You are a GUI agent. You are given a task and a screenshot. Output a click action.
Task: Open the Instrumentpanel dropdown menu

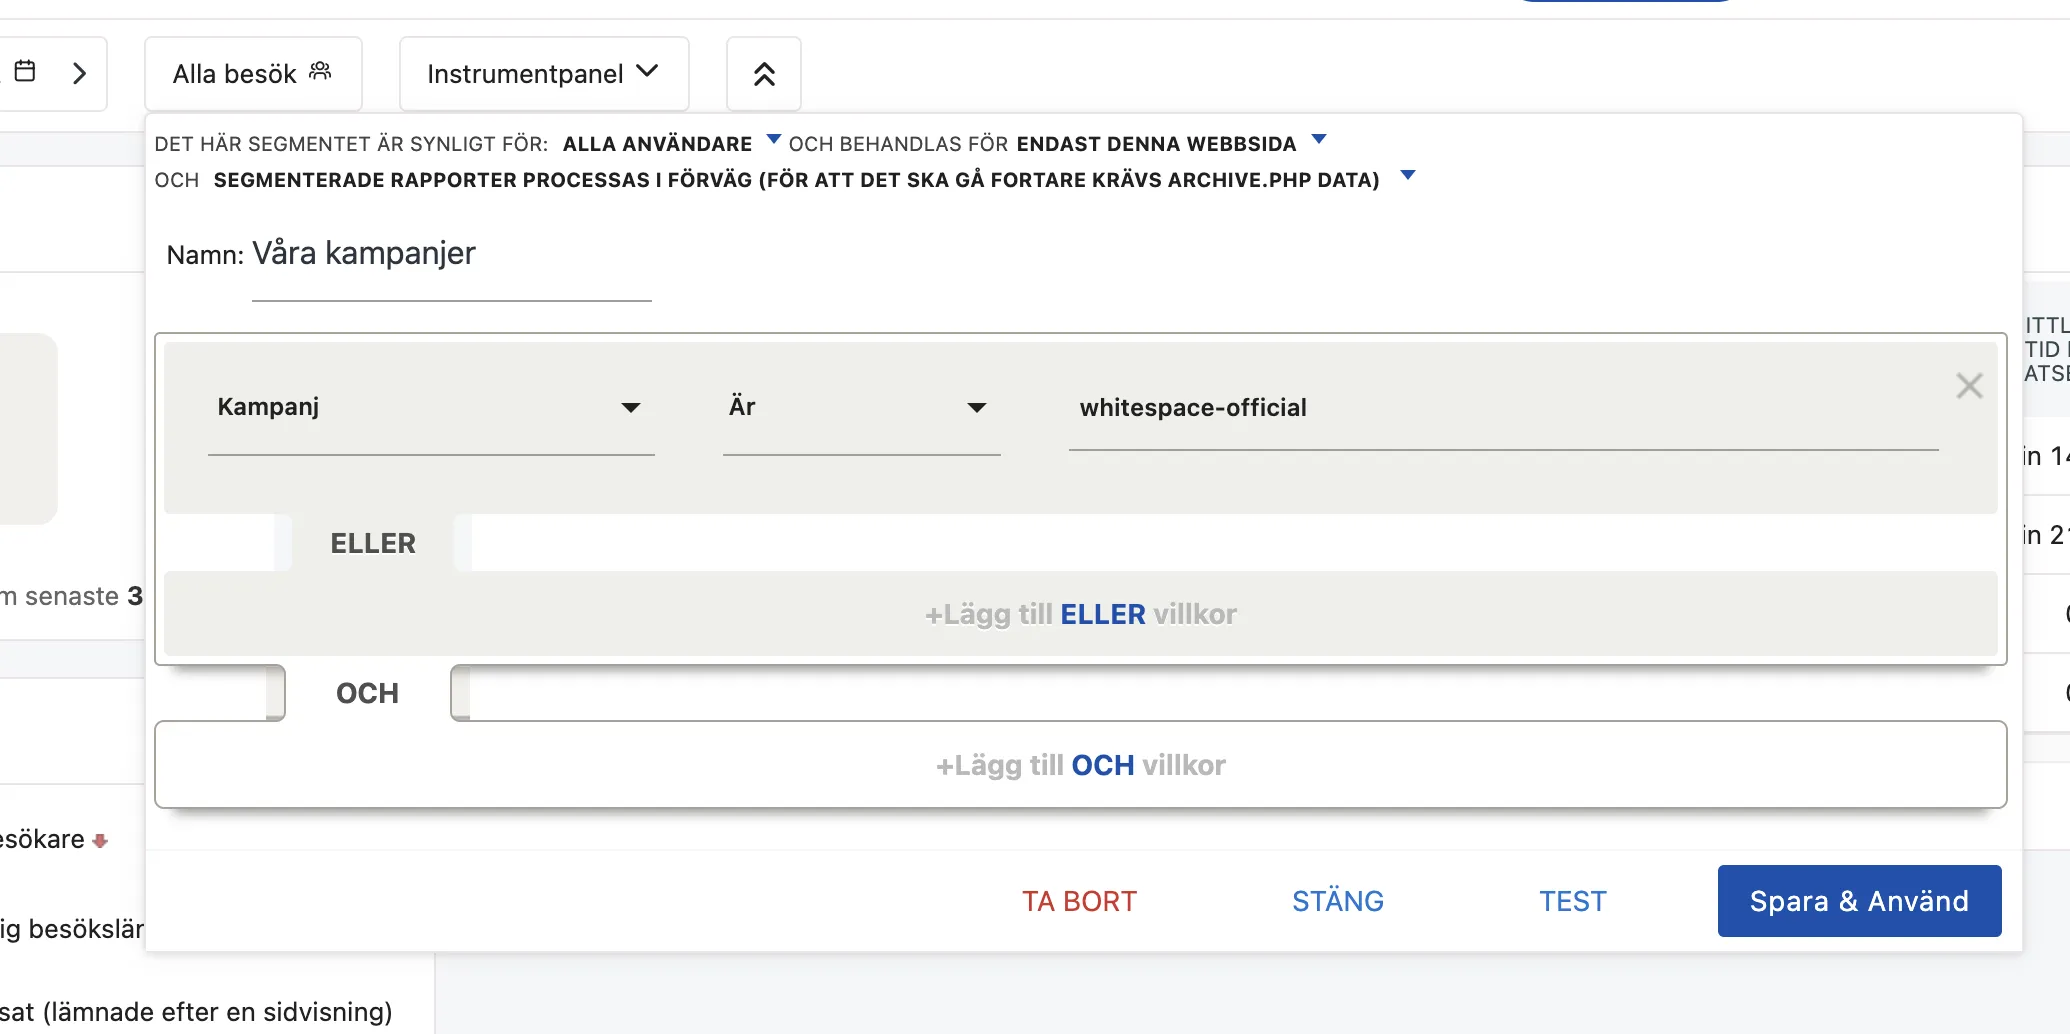[x=543, y=74]
